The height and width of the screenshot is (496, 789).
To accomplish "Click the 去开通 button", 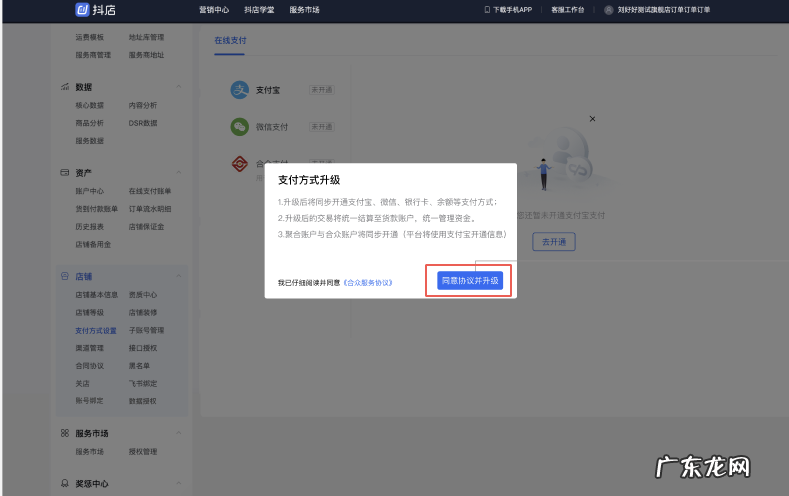I will click(x=554, y=242).
